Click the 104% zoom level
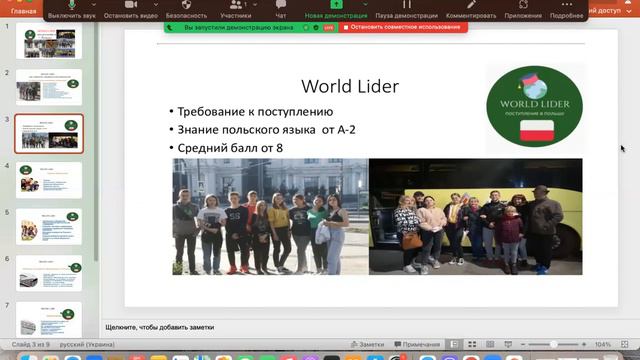Viewport: 640px width, 360px height. click(602, 344)
